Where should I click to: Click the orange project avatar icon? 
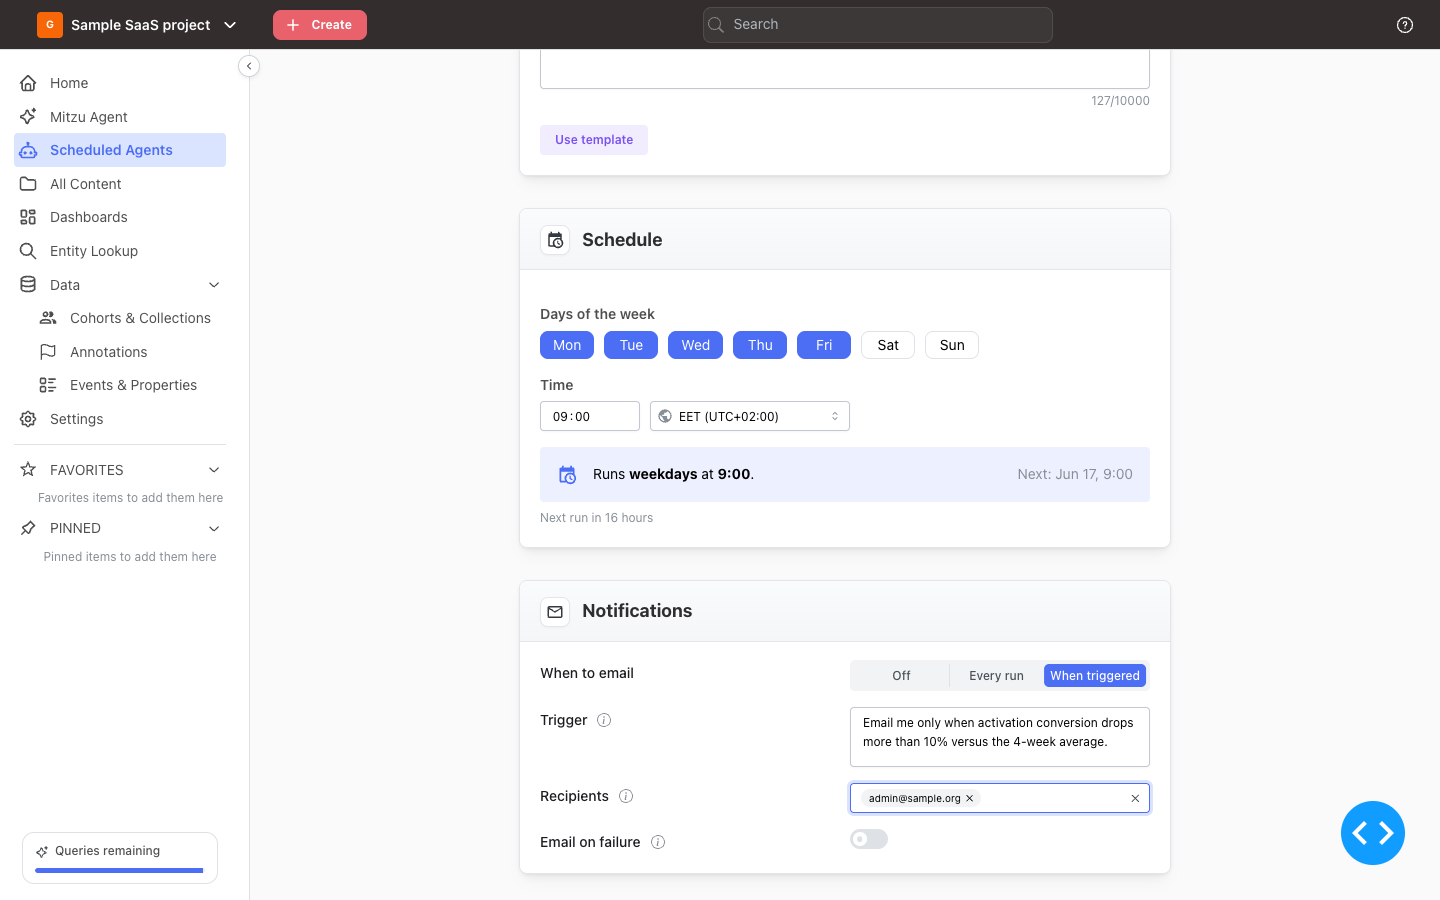(50, 25)
